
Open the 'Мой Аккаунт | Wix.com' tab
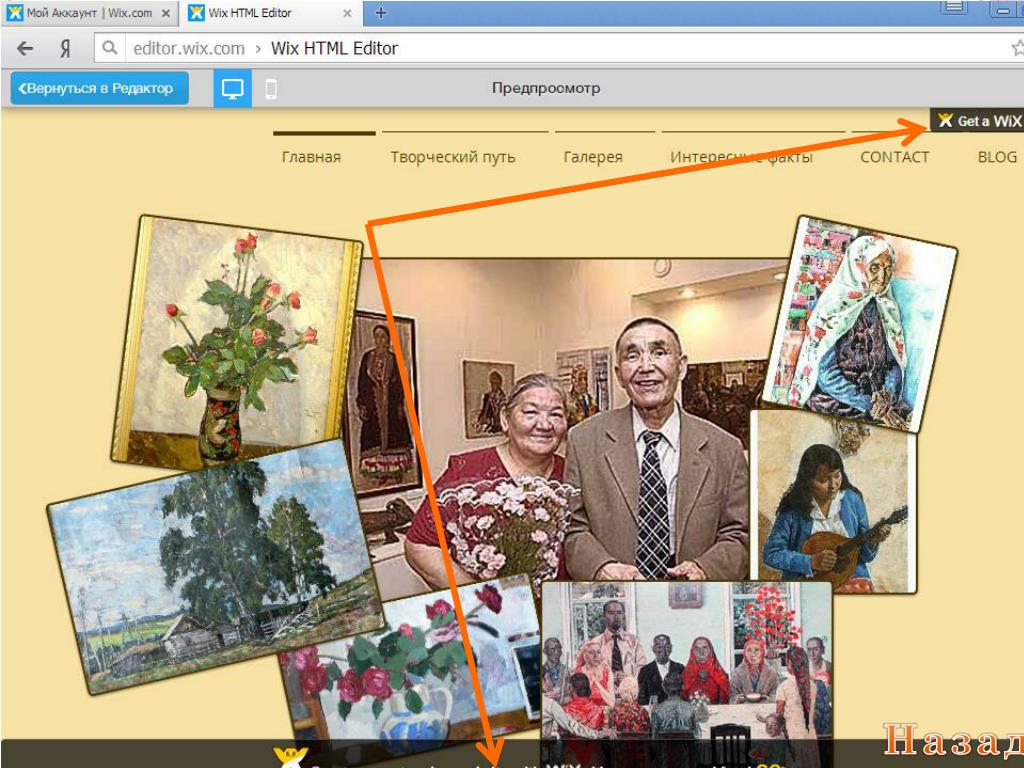(89, 12)
